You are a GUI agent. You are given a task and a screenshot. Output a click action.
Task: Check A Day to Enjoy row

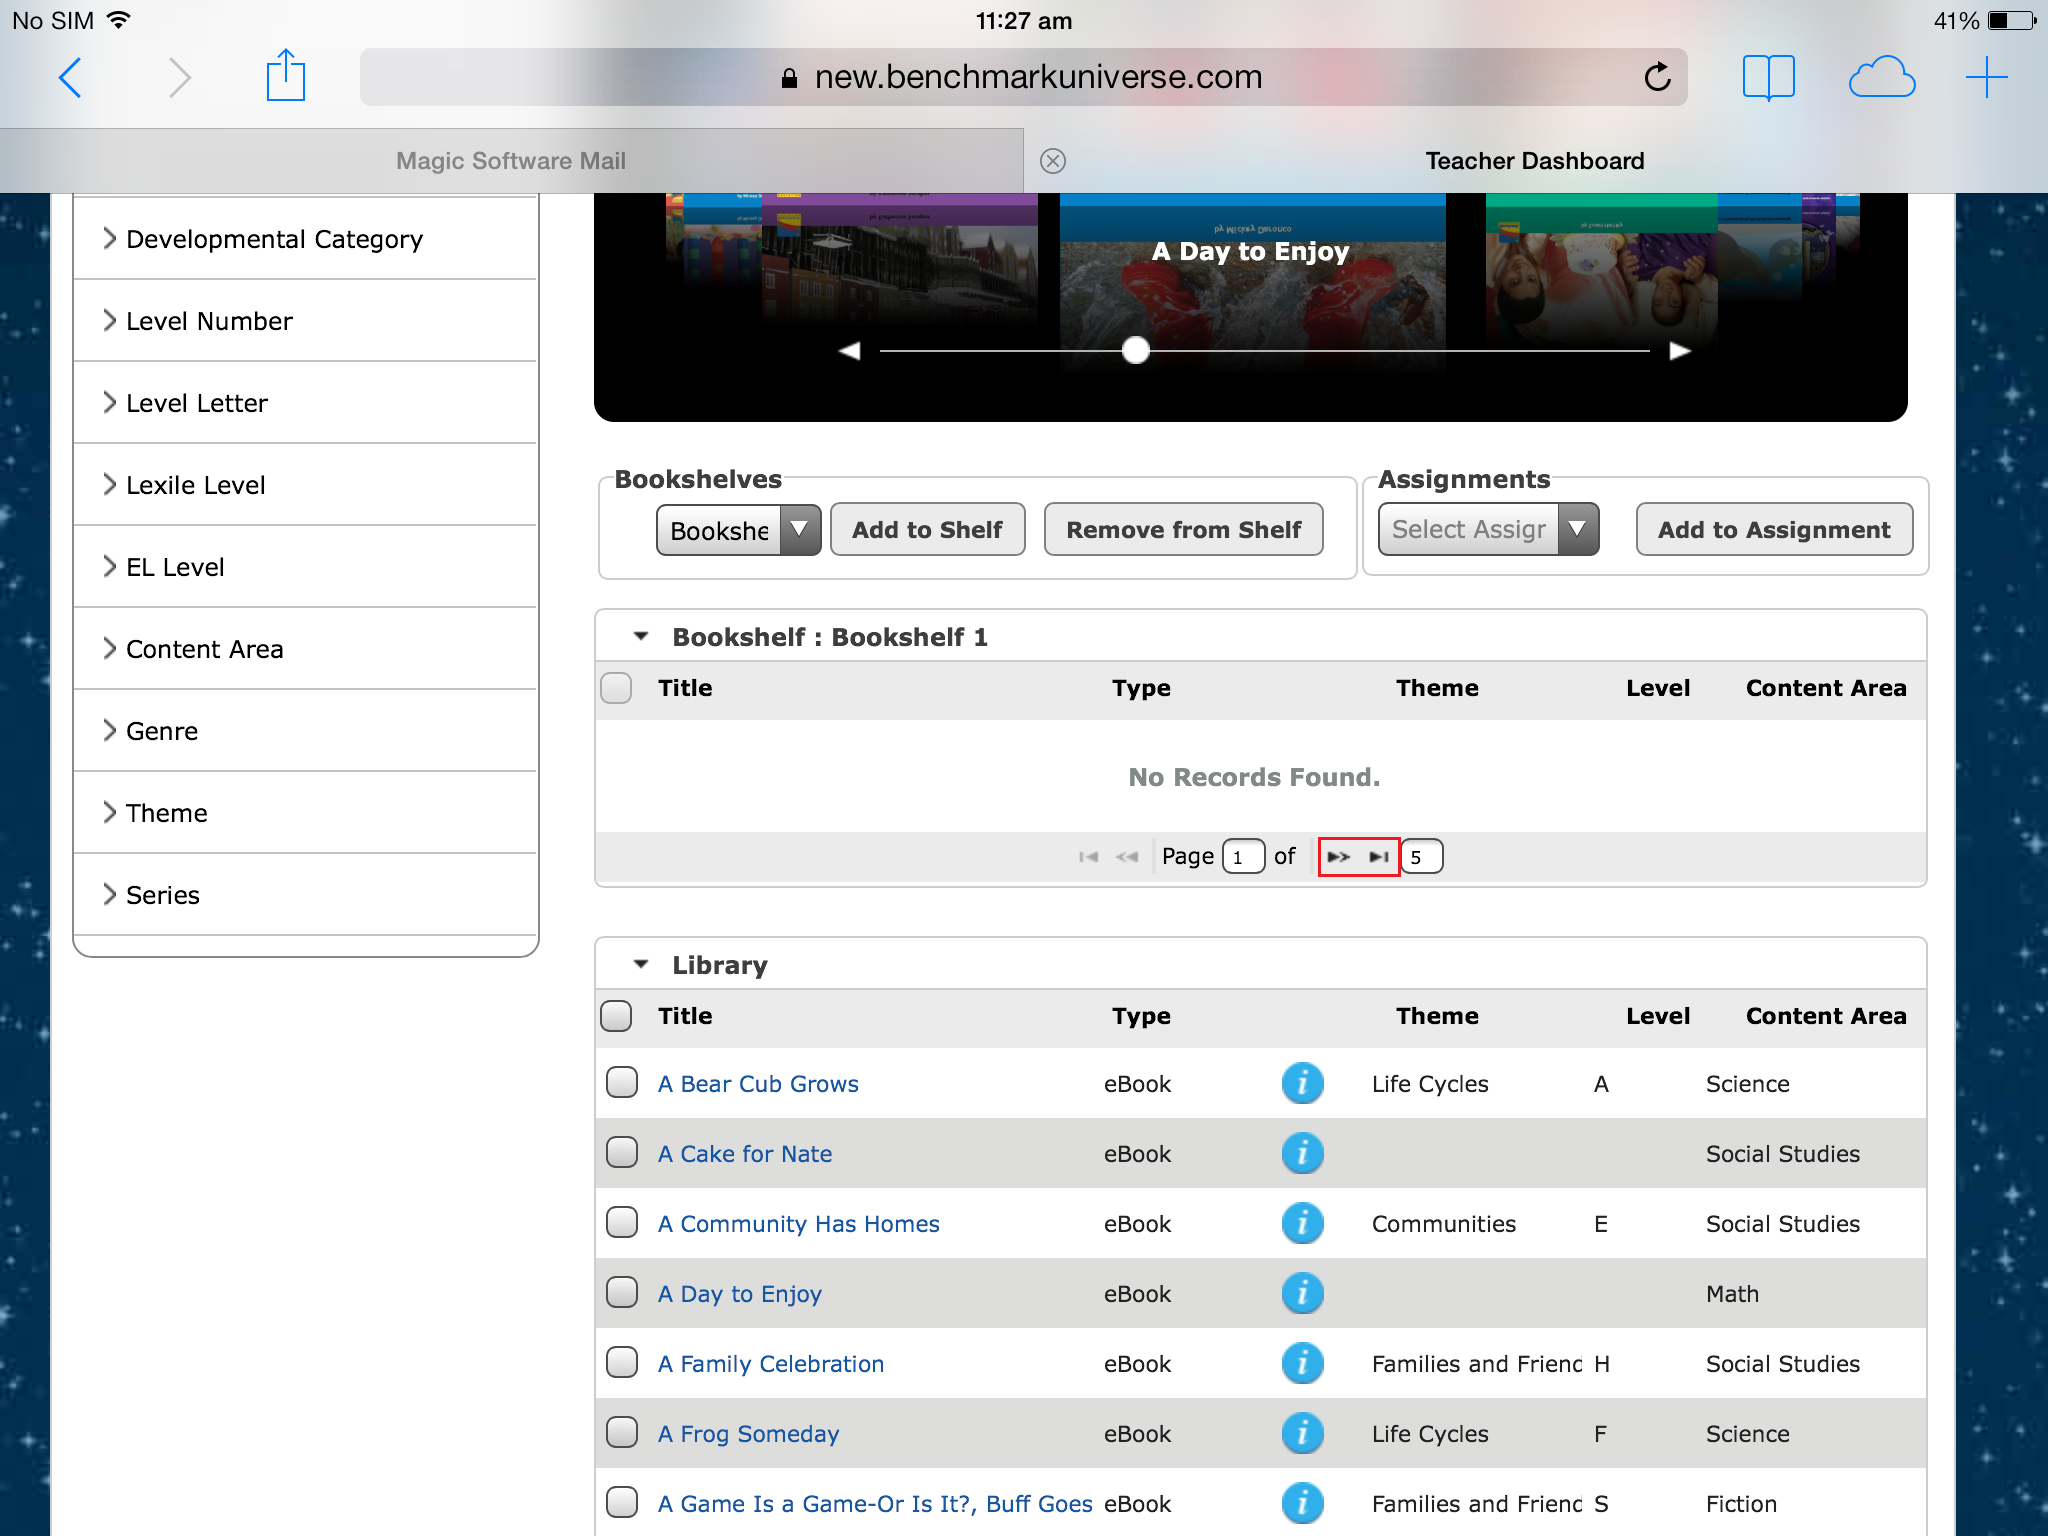(622, 1292)
